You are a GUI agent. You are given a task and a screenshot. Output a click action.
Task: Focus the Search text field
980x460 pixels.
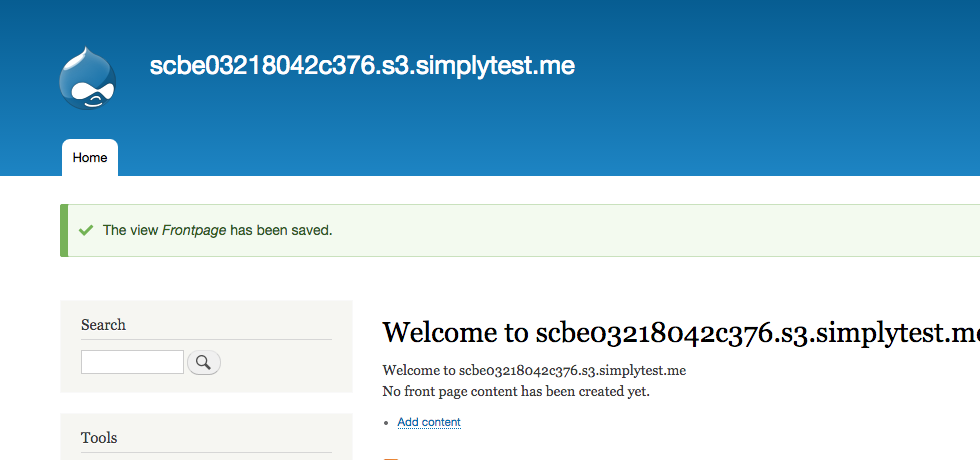[x=132, y=362]
